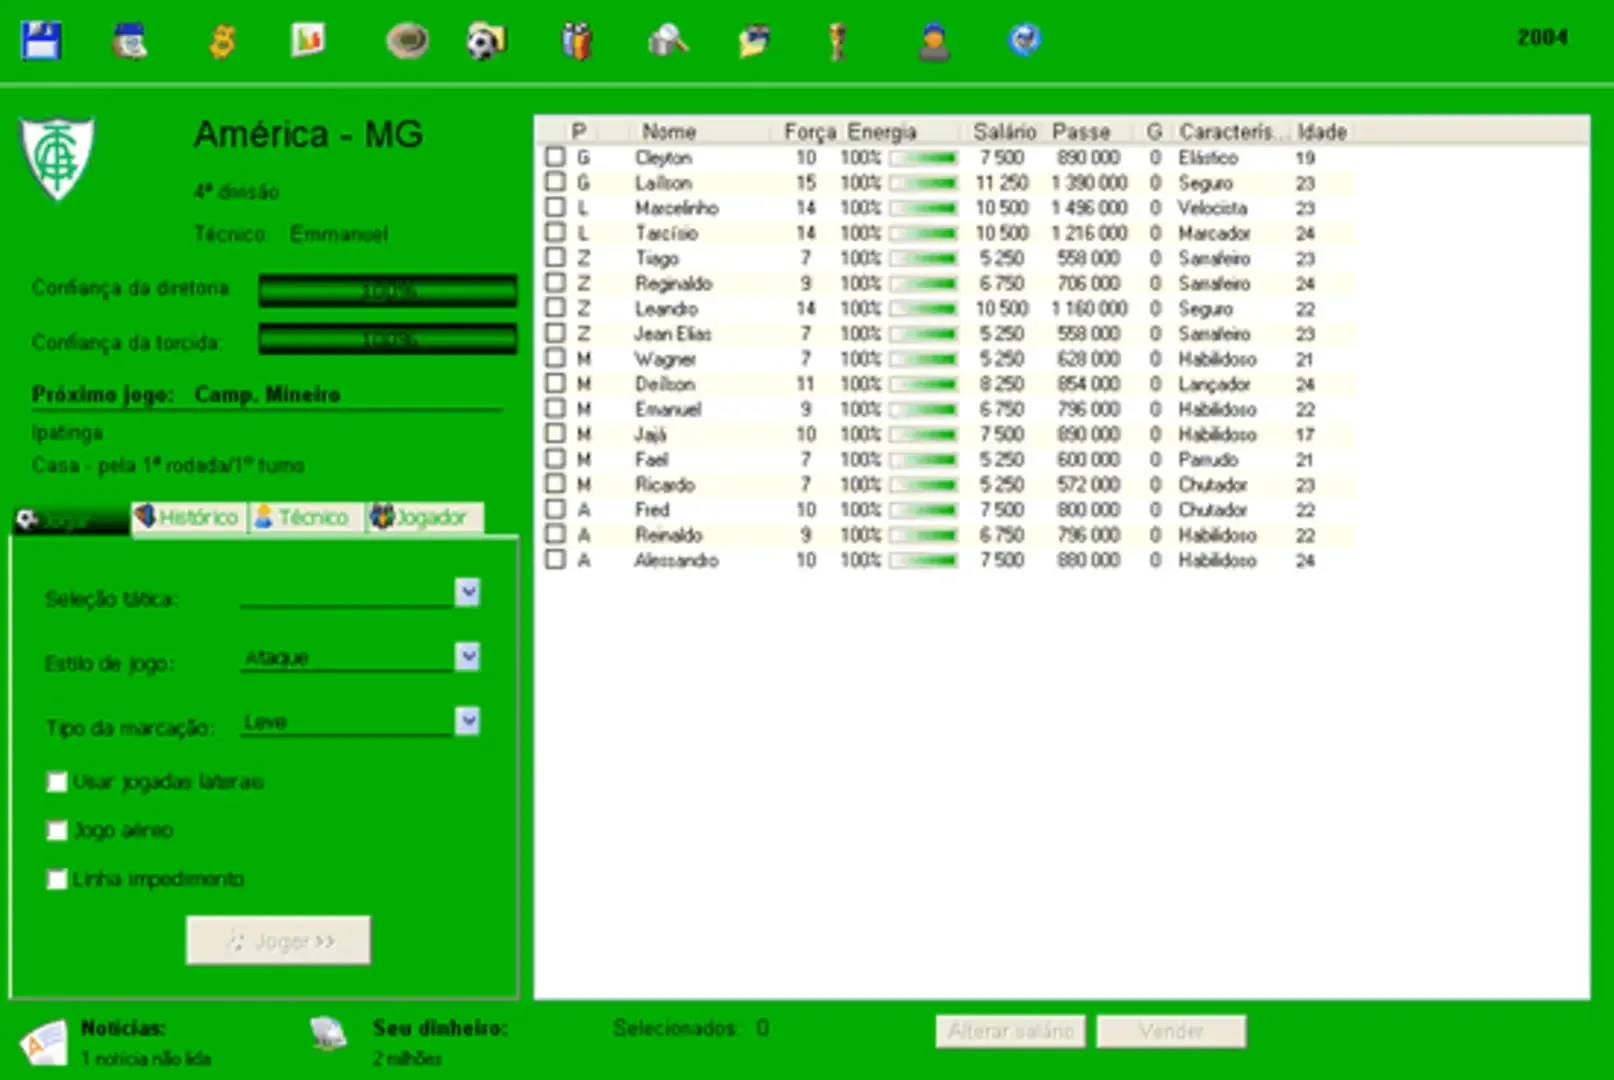Enable Usar jogadas laterais checkbox
Image resolution: width=1614 pixels, height=1080 pixels.
pyautogui.click(x=57, y=782)
